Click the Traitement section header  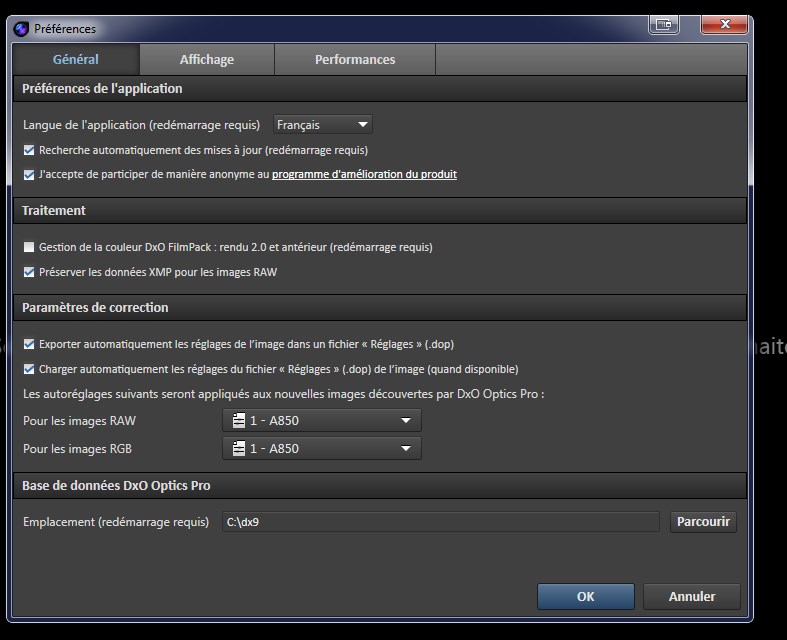pyautogui.click(x=380, y=210)
